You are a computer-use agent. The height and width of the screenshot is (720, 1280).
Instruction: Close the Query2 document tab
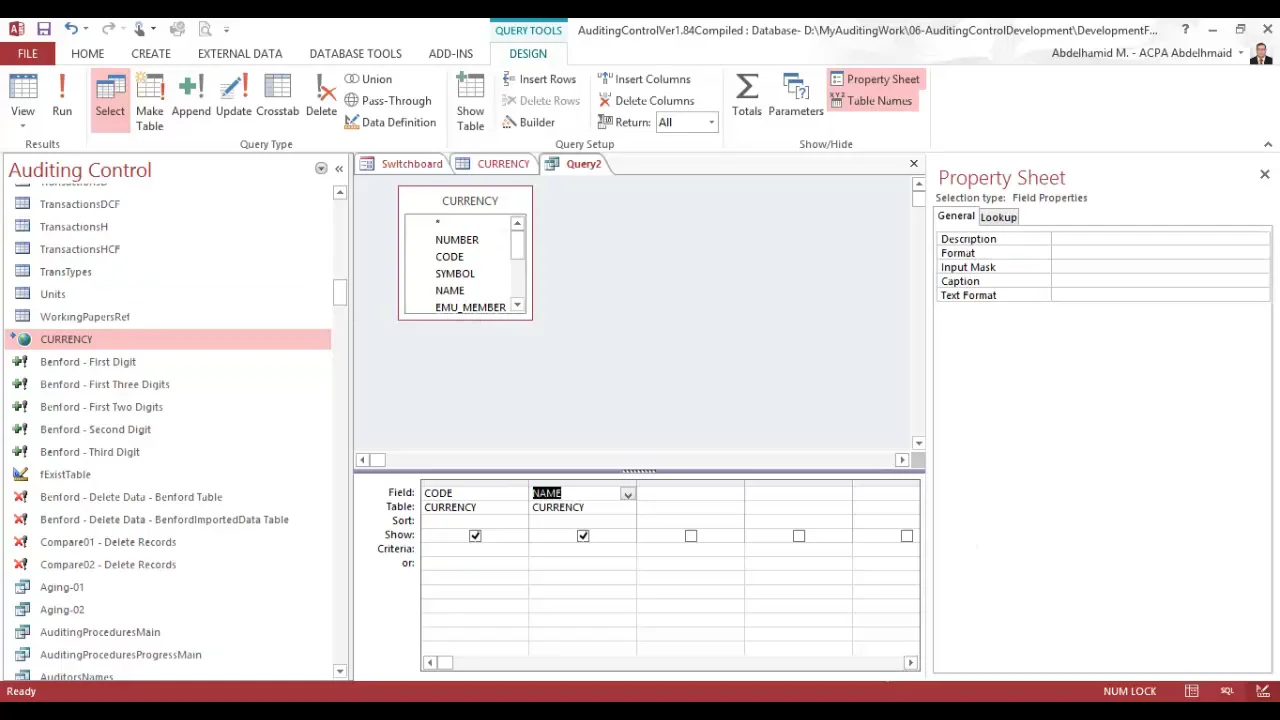(913, 164)
